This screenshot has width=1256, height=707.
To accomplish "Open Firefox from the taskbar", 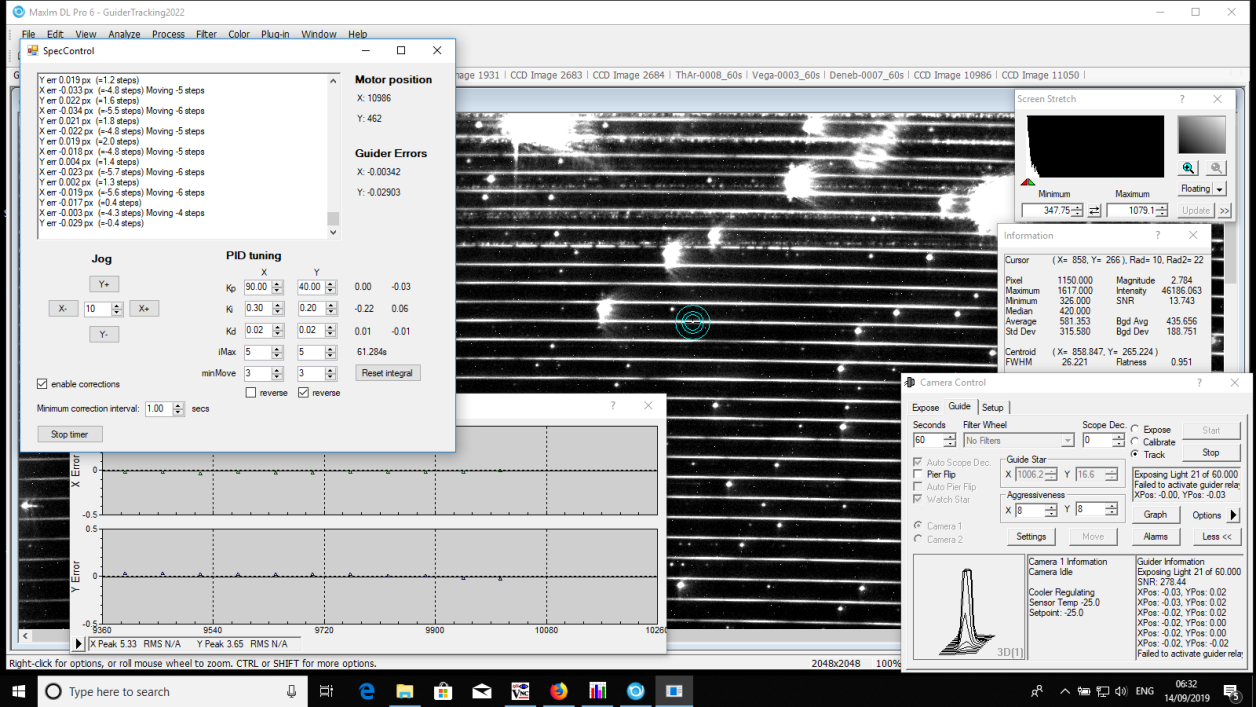I will tap(558, 691).
